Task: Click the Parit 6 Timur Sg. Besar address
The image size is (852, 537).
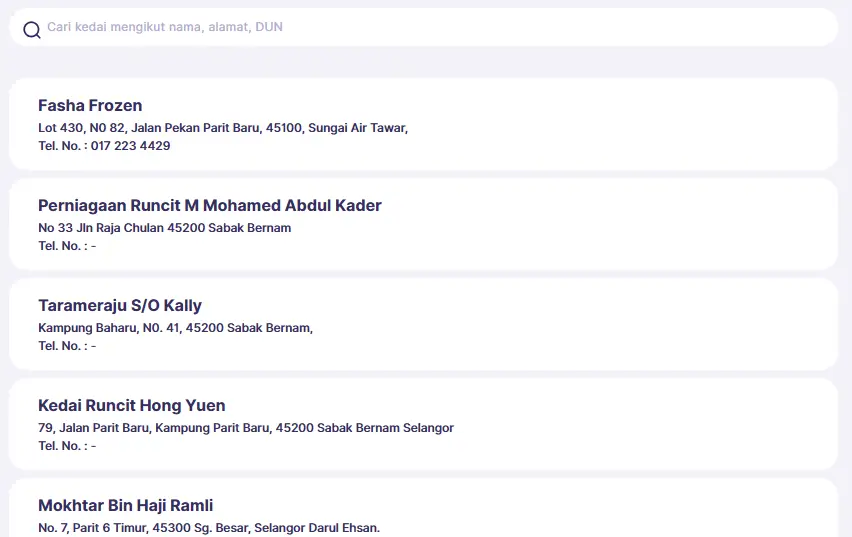Action: pyautogui.click(x=209, y=527)
